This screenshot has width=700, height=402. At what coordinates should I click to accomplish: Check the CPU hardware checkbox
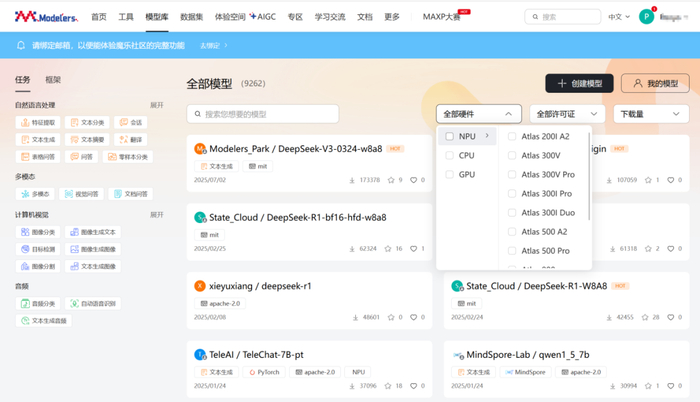click(x=450, y=155)
